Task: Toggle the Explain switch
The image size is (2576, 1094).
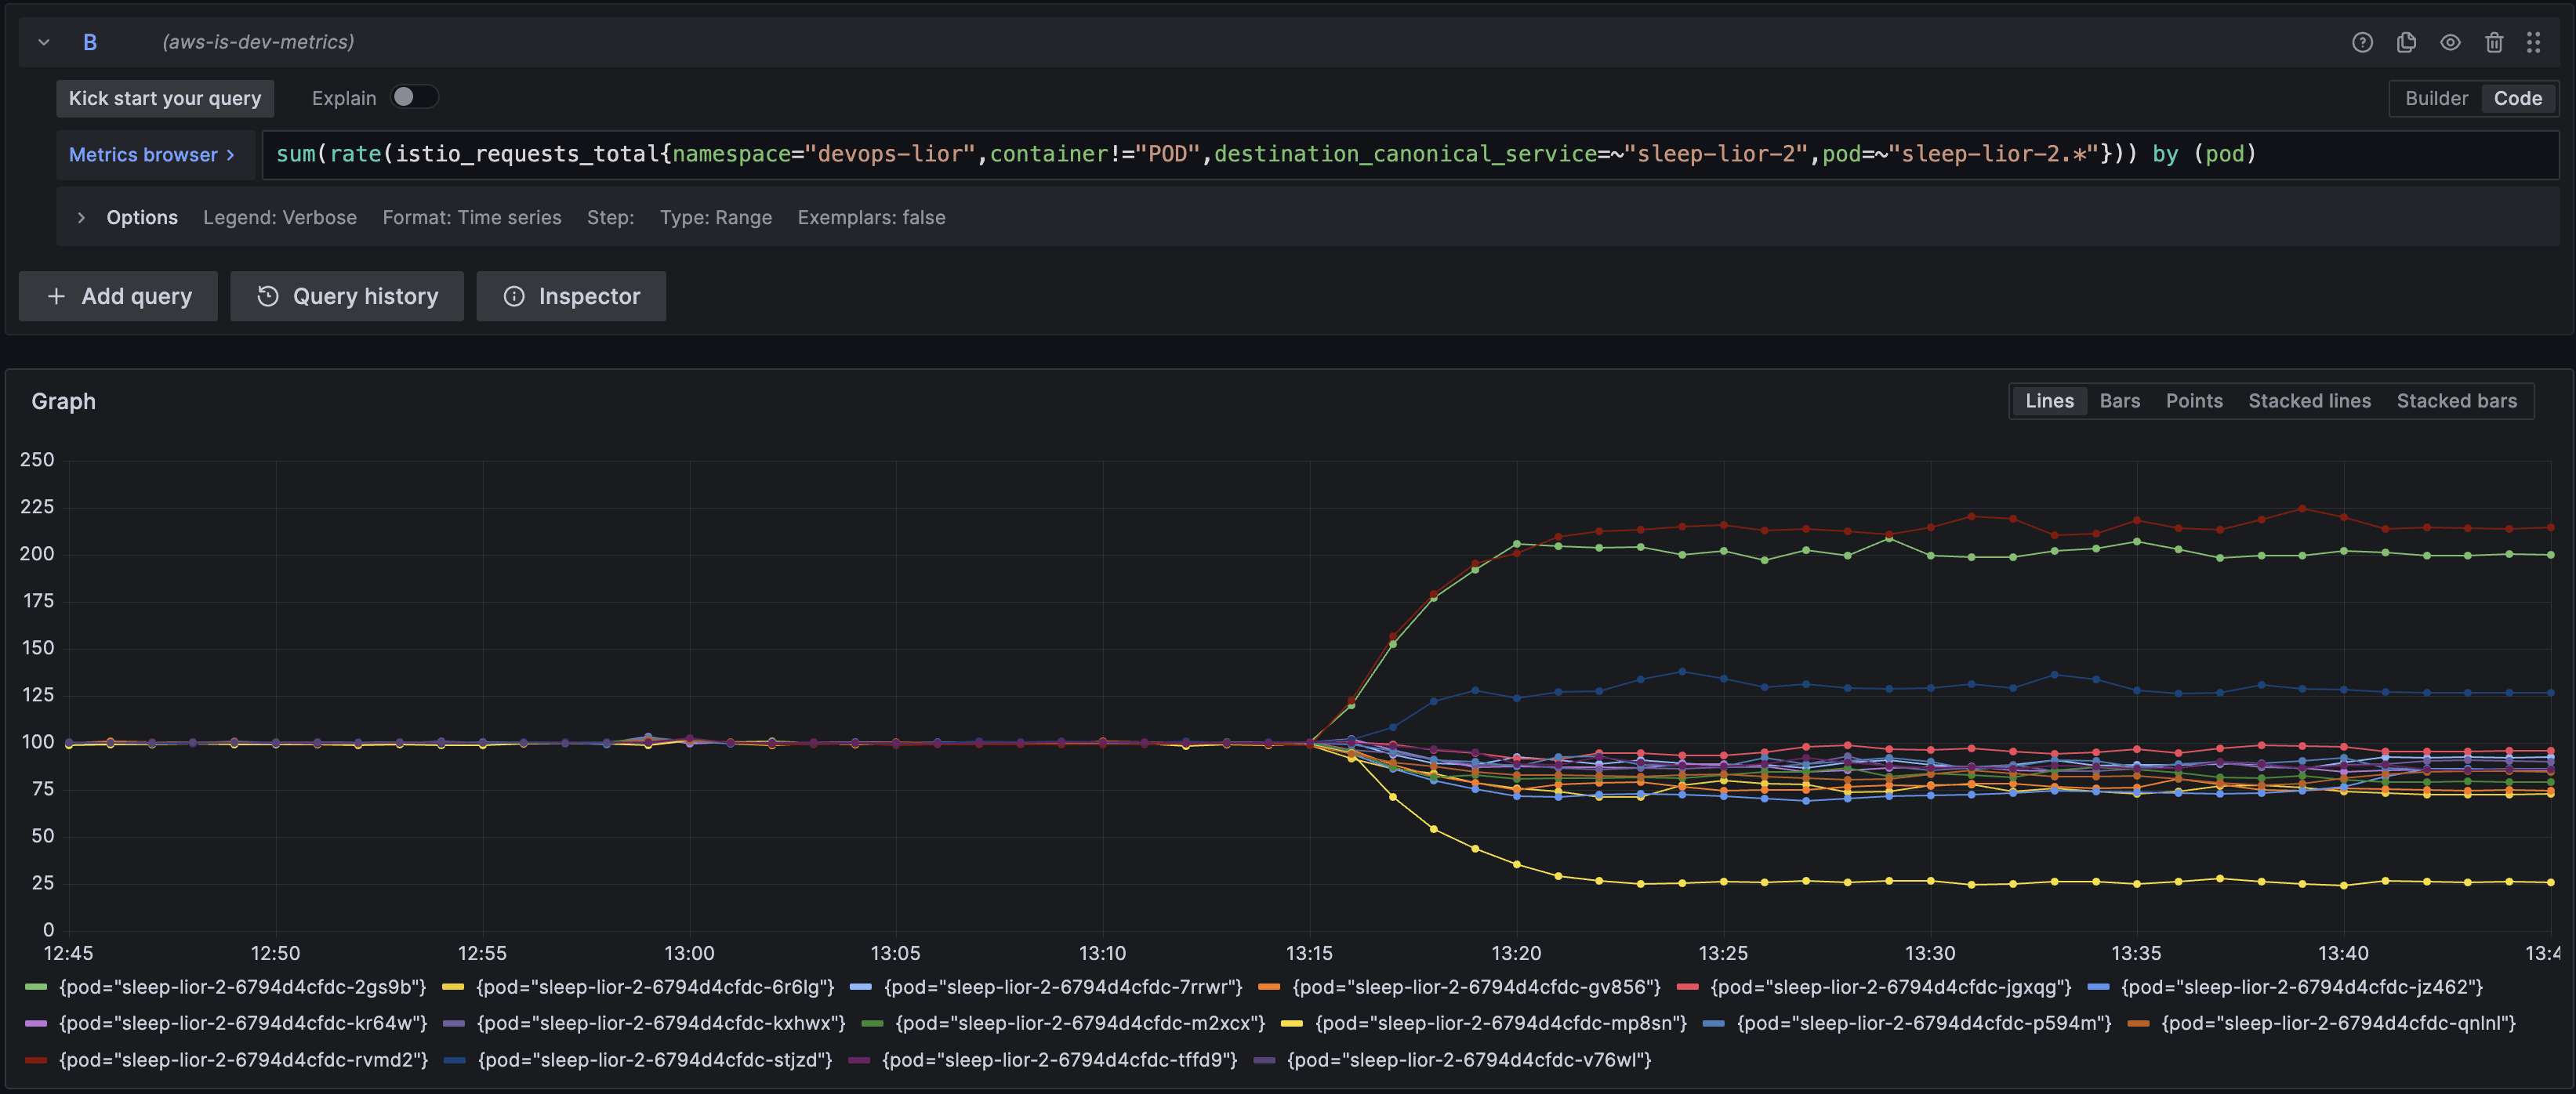Action: pos(414,97)
